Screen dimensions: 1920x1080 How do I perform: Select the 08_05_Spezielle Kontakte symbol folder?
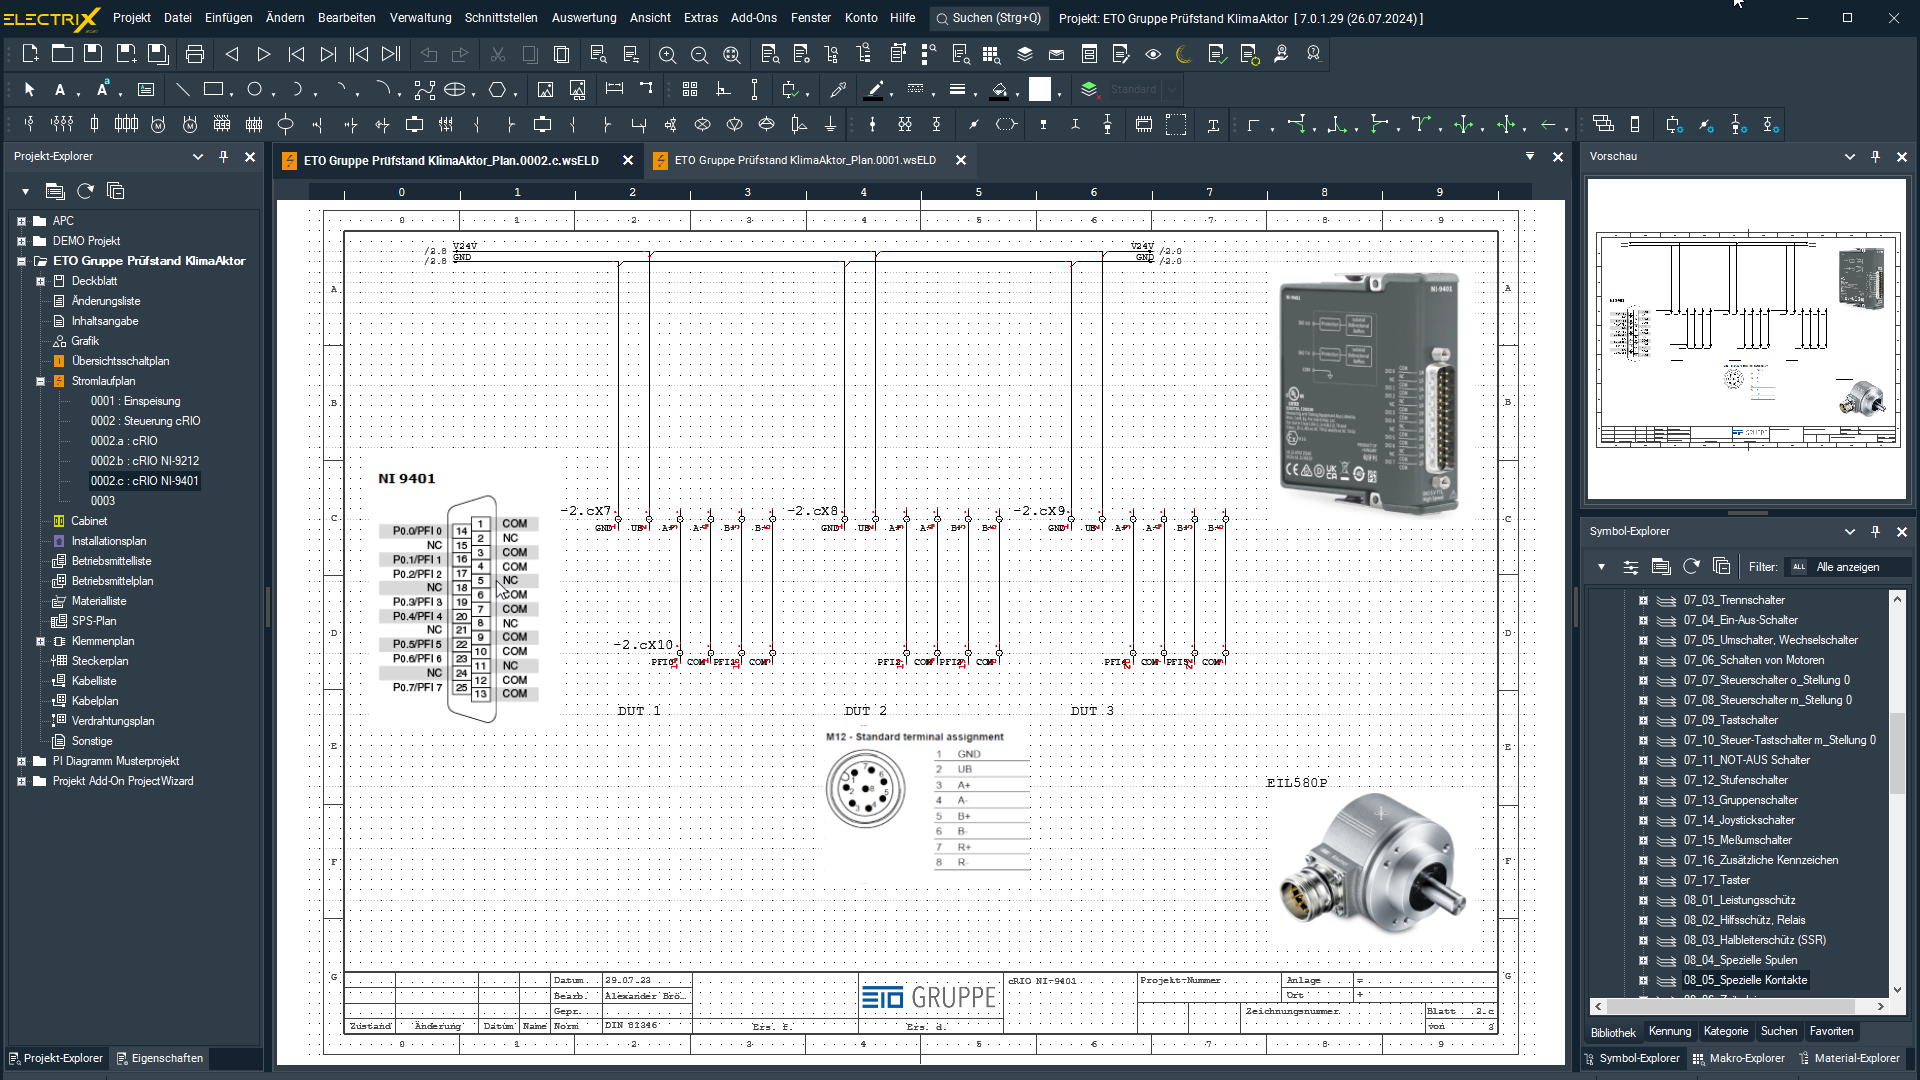coord(1745,980)
